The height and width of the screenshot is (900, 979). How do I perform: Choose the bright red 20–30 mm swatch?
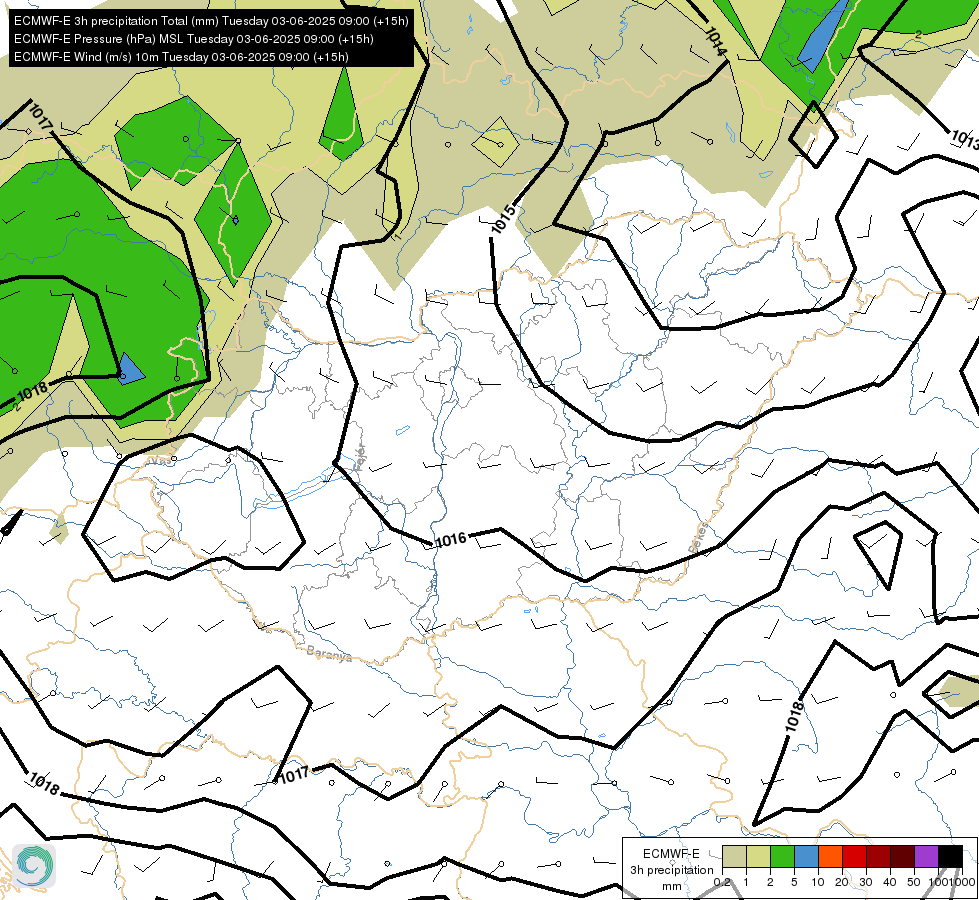click(x=854, y=856)
